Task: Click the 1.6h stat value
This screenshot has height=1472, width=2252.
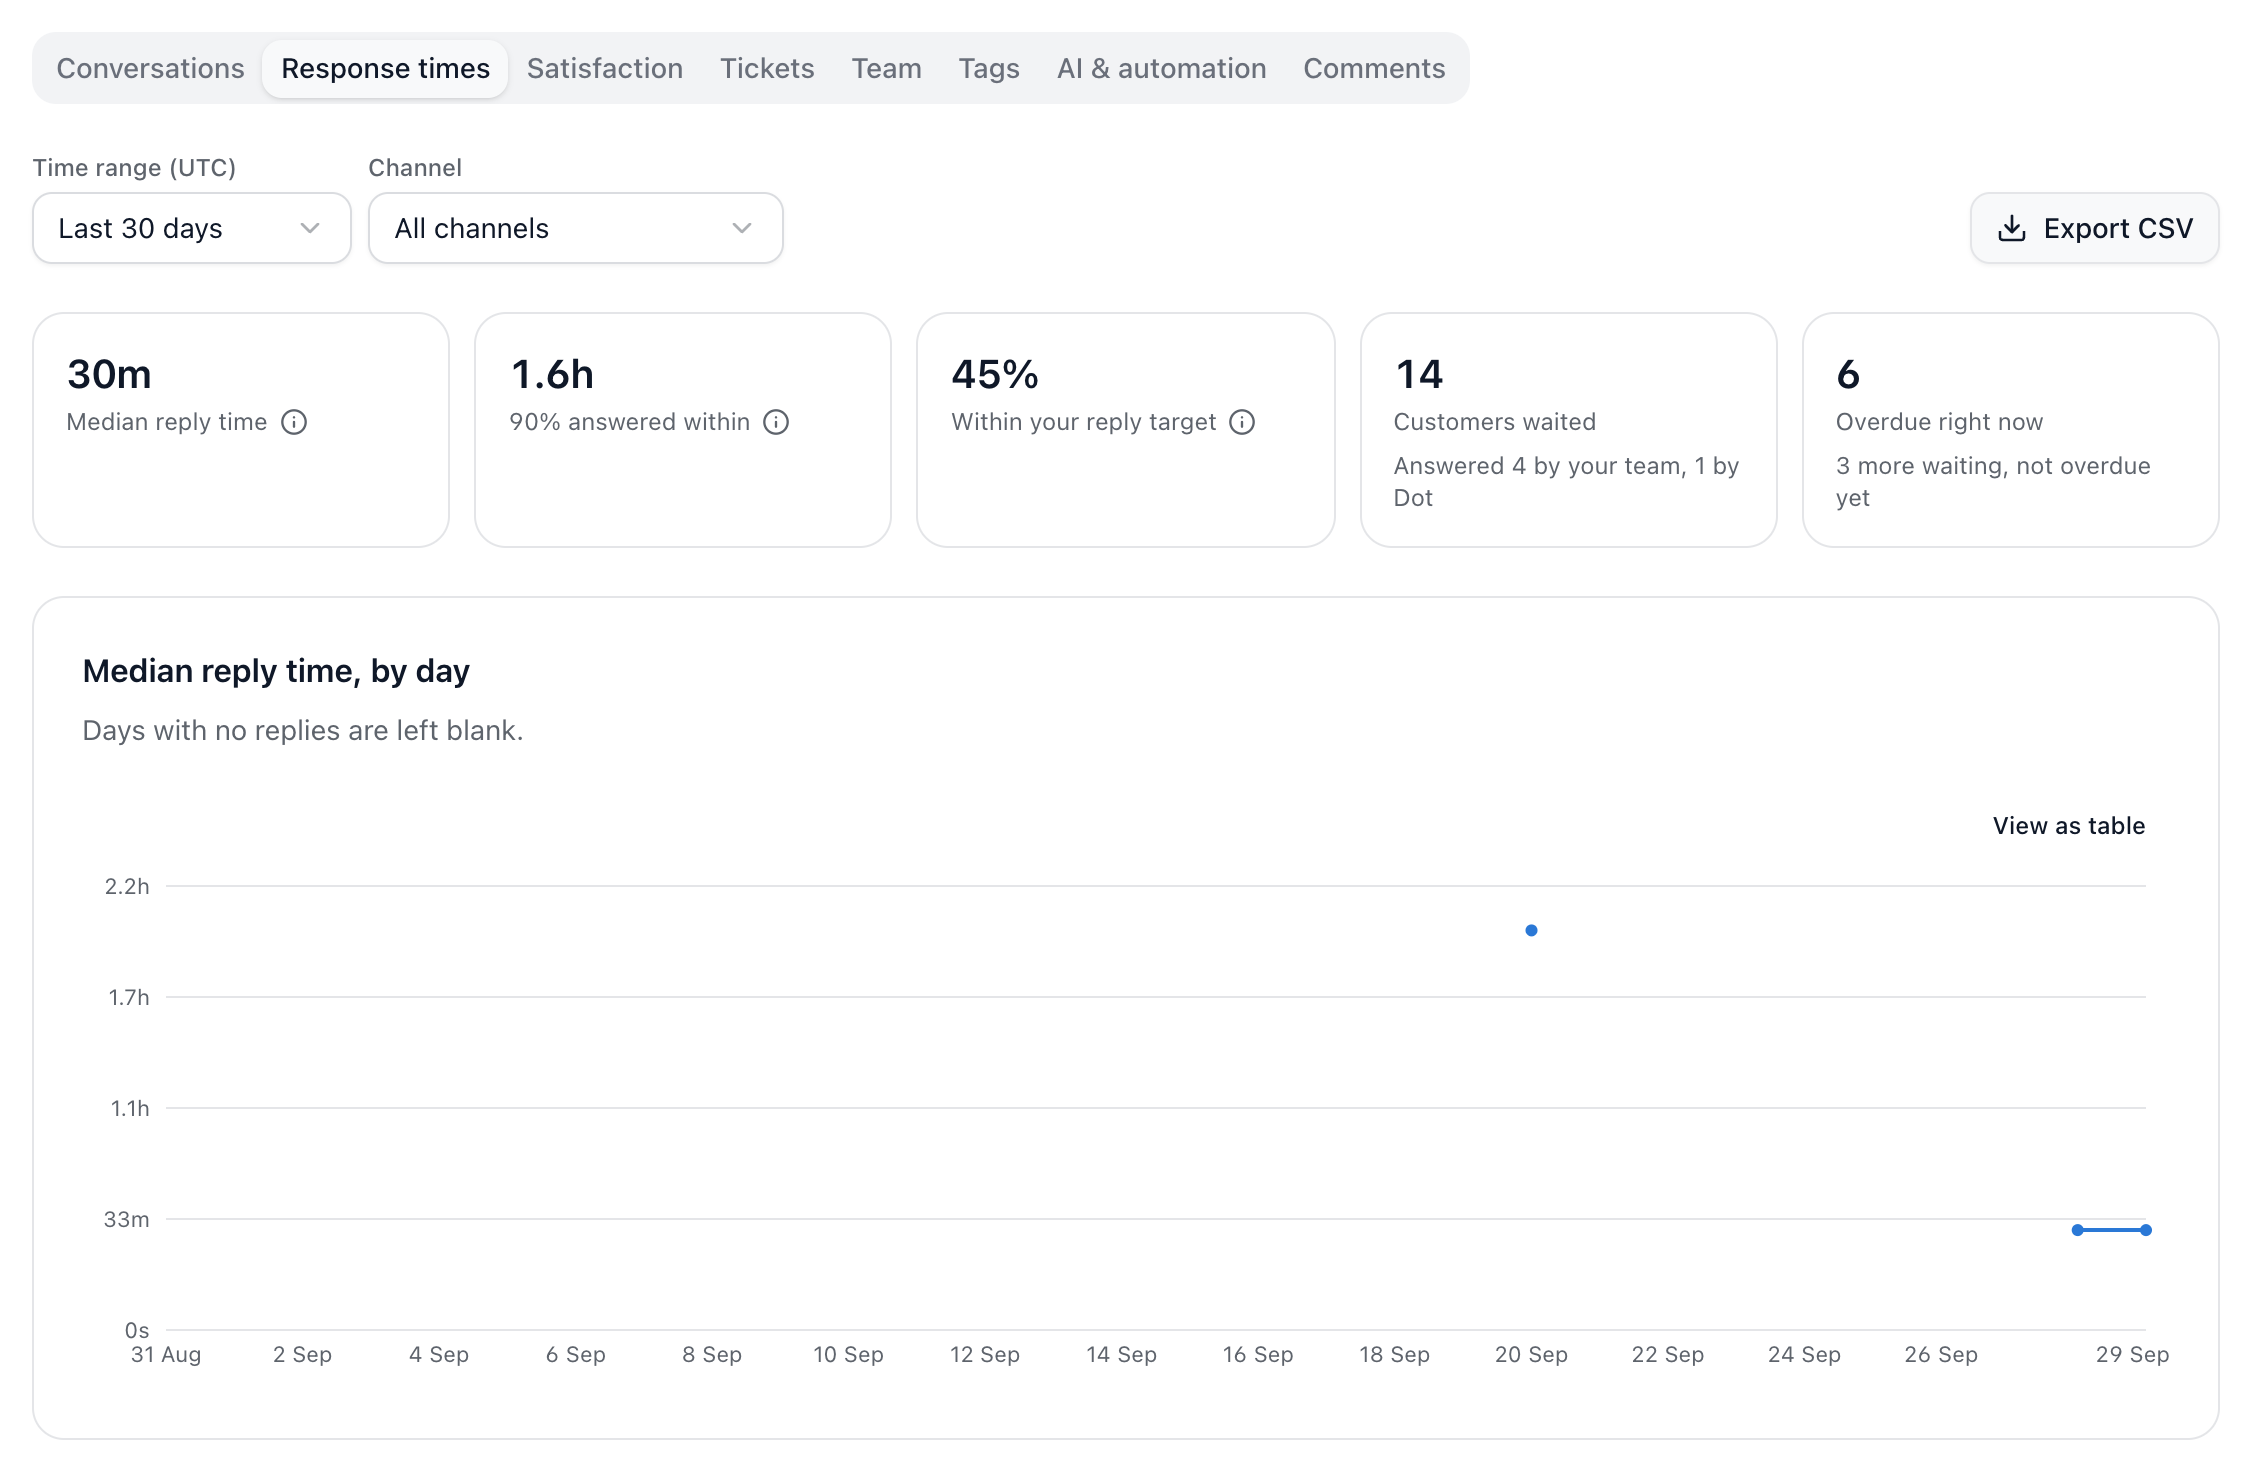Action: click(x=552, y=375)
